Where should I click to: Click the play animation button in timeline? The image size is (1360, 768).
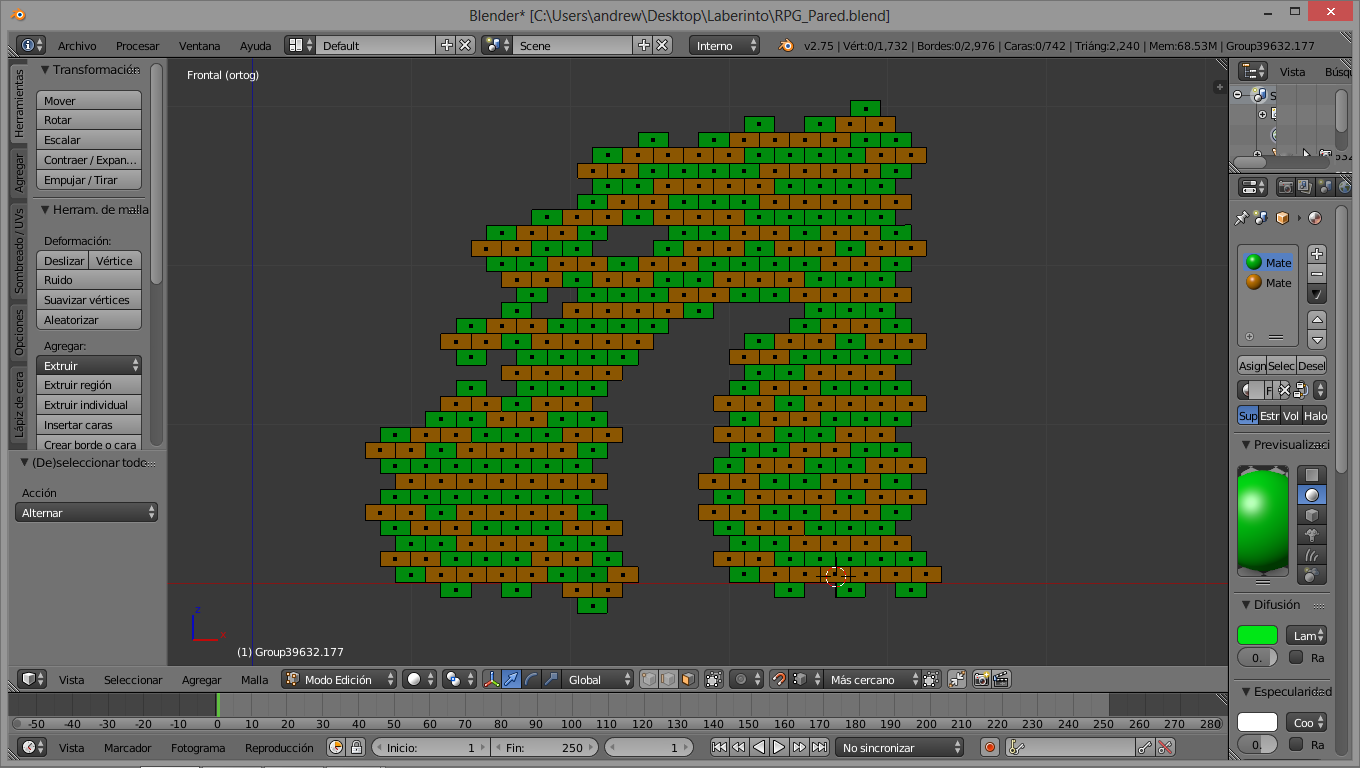(x=779, y=747)
